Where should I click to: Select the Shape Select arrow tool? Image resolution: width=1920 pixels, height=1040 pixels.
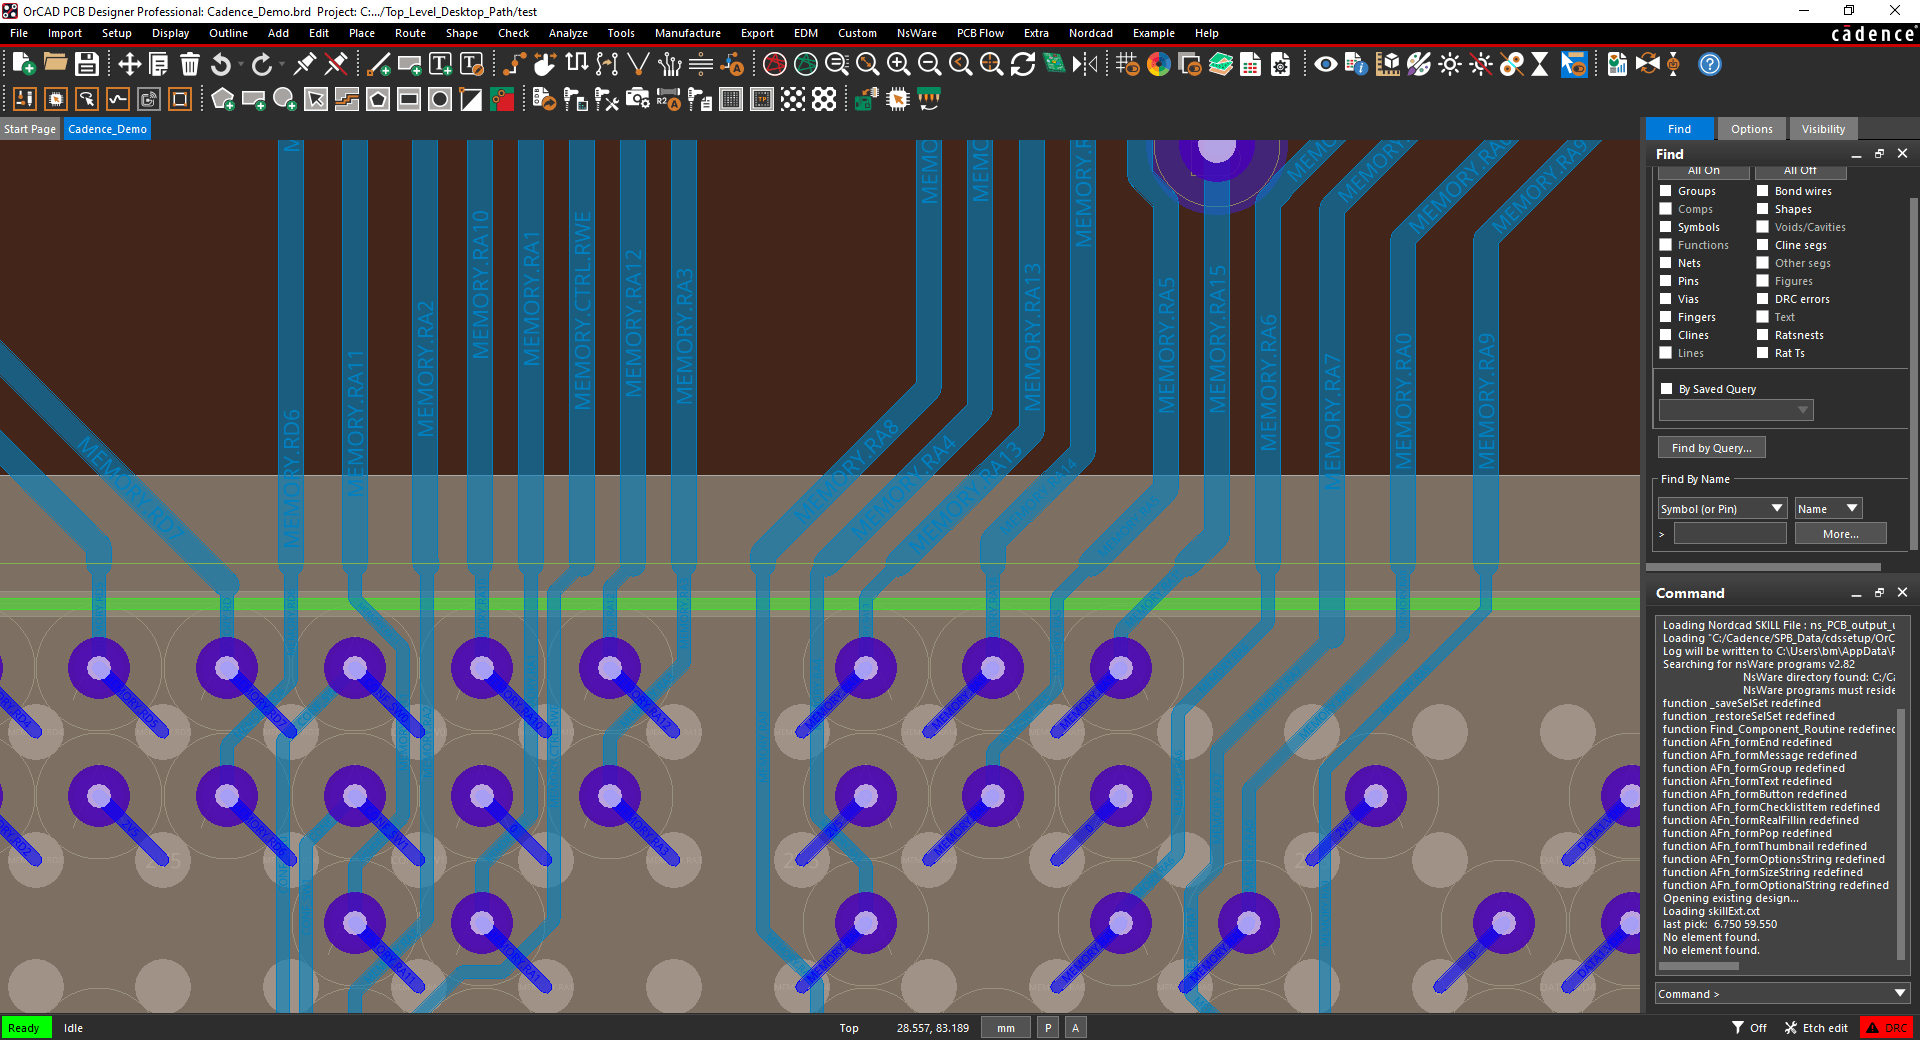pos(316,99)
